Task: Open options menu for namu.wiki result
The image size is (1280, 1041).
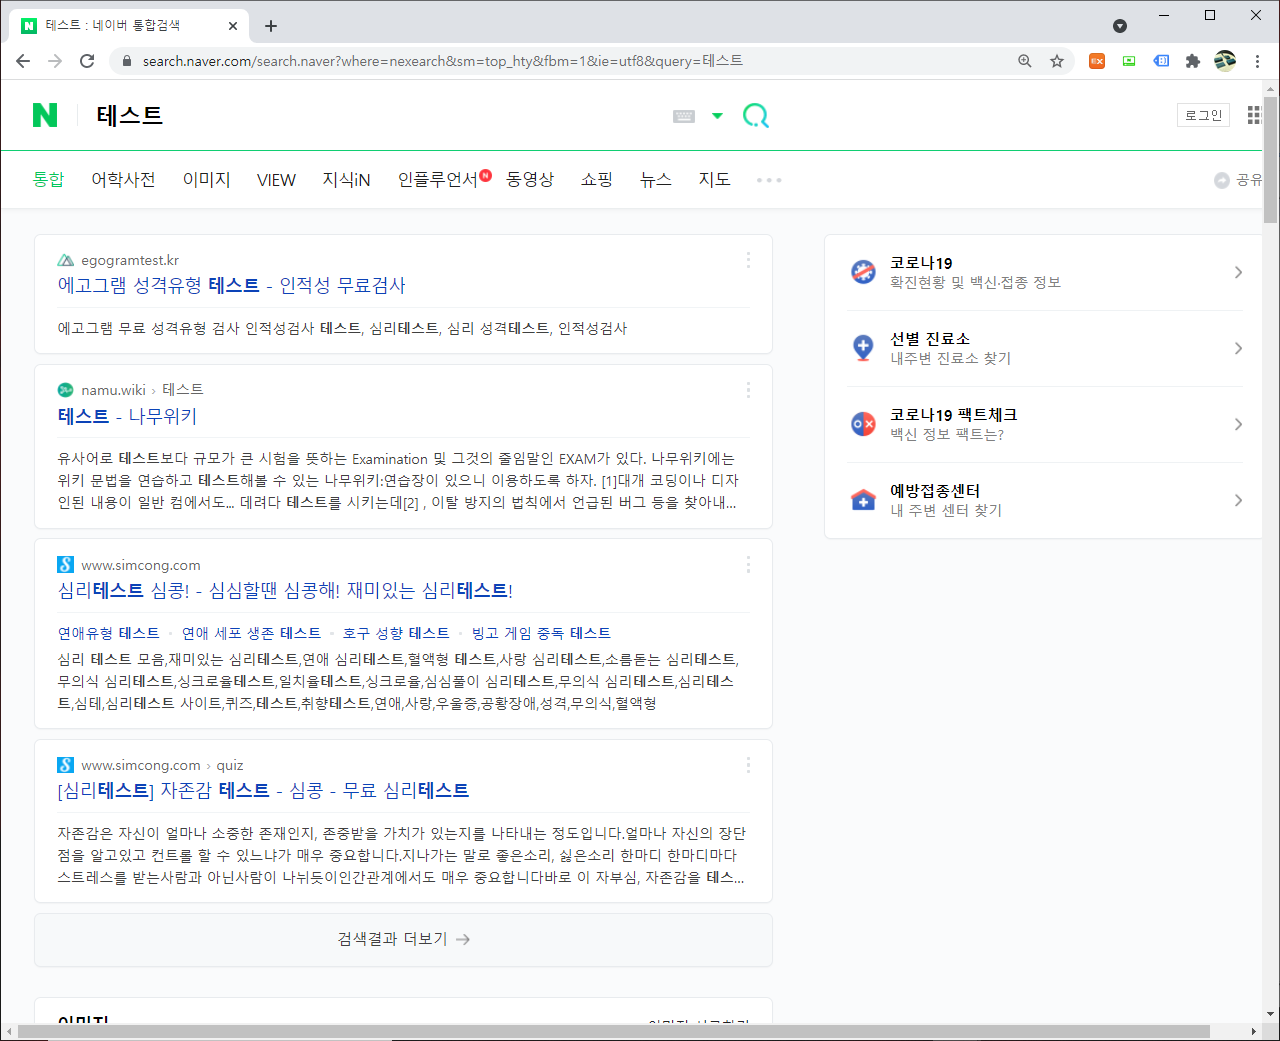Action: [748, 390]
